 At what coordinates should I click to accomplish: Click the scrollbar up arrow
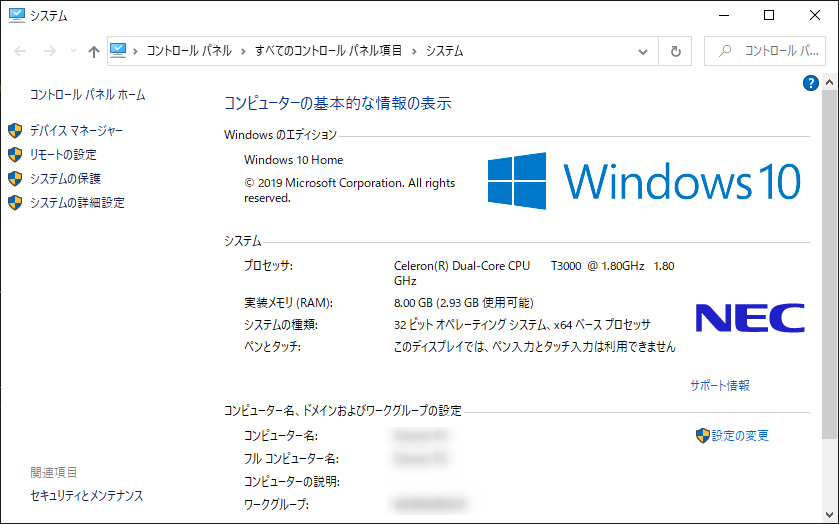[x=829, y=82]
